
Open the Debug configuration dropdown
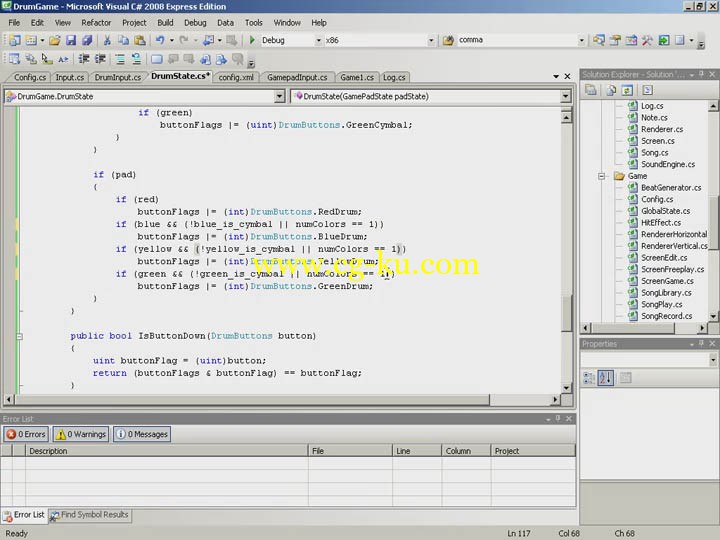pos(318,40)
